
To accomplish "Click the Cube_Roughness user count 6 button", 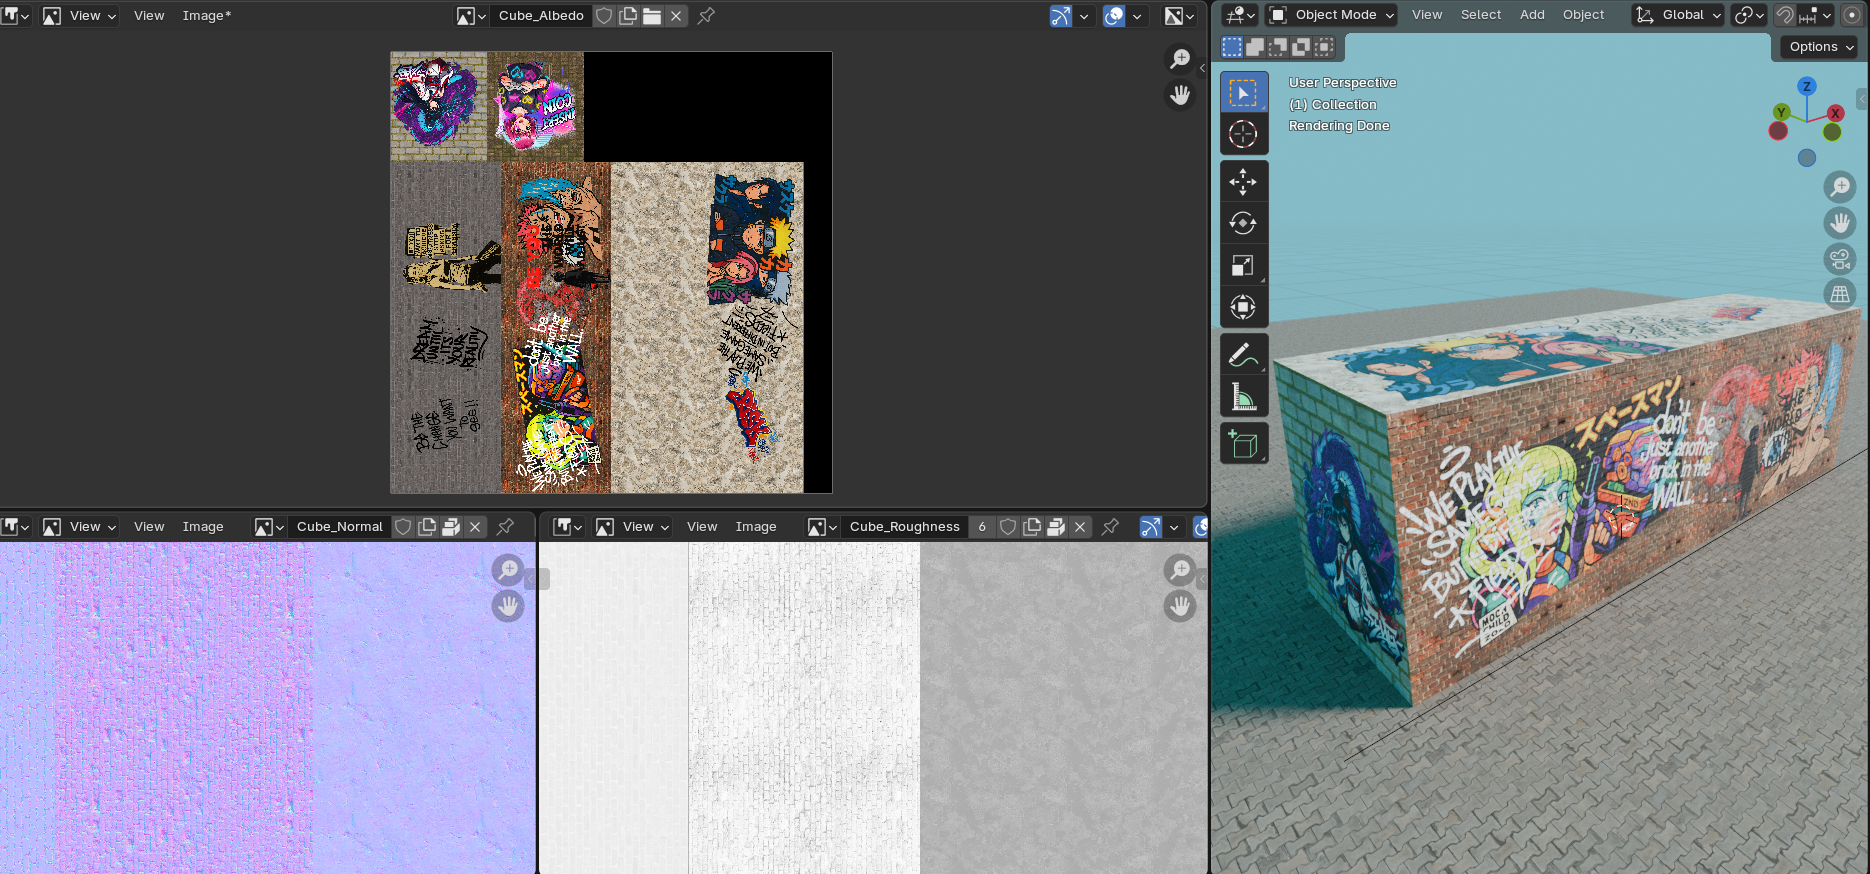I will point(982,527).
